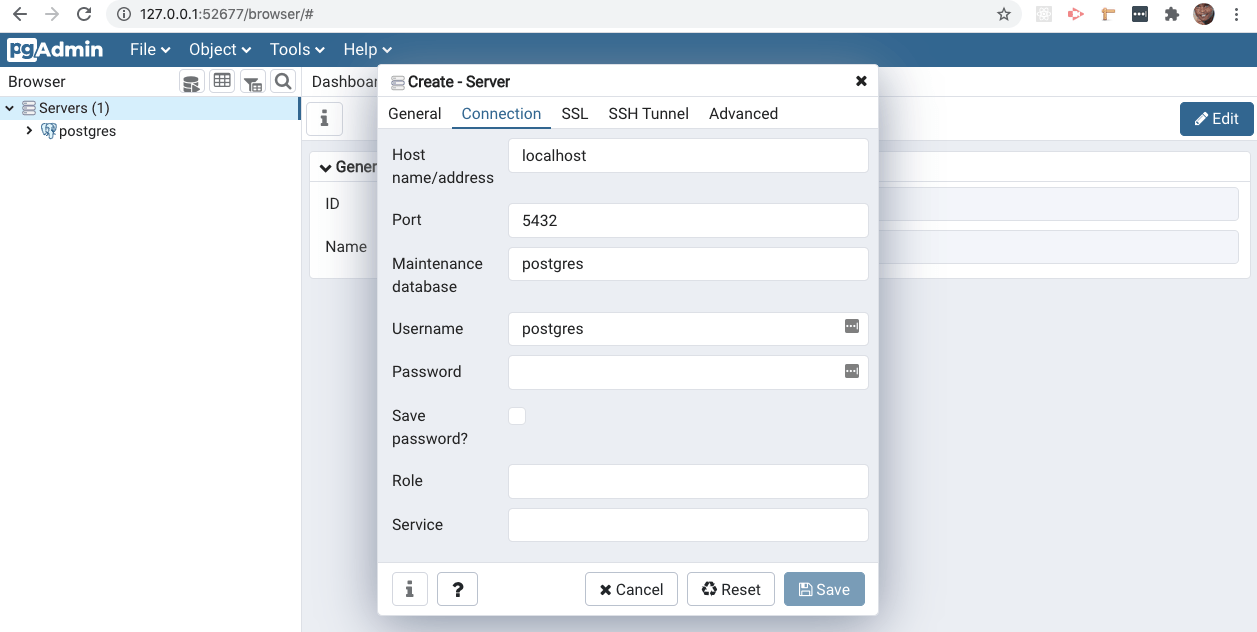Click the keyboard icon inside the Password field
The width and height of the screenshot is (1257, 632).
[852, 372]
